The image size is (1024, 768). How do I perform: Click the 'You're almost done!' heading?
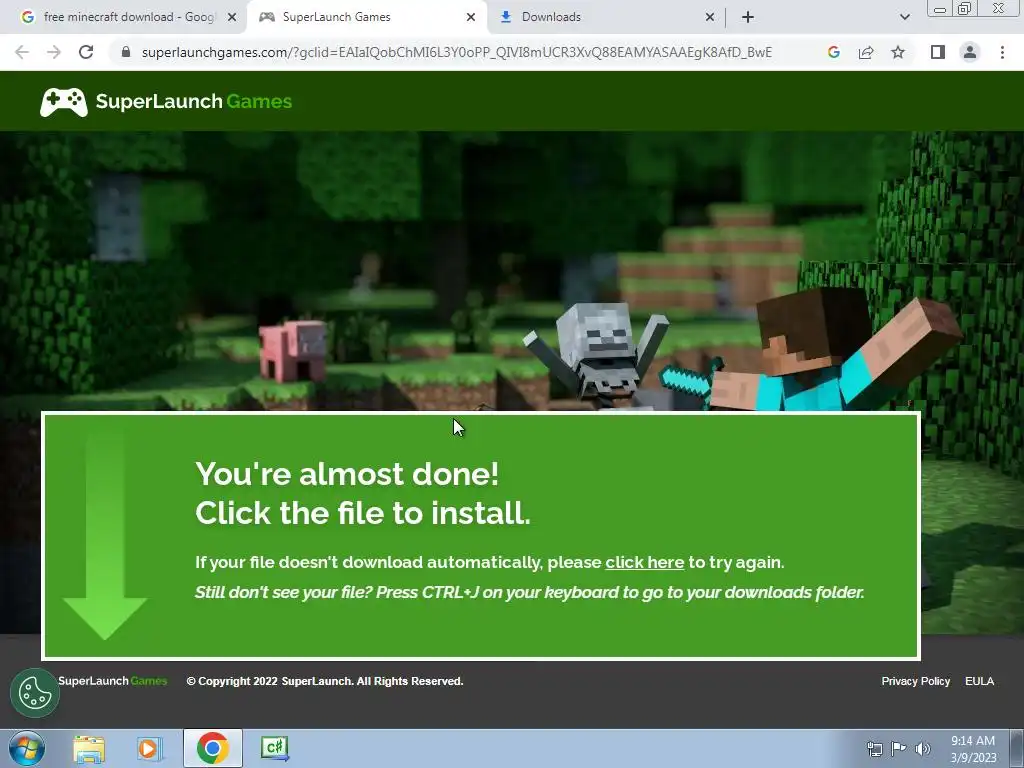(347, 473)
